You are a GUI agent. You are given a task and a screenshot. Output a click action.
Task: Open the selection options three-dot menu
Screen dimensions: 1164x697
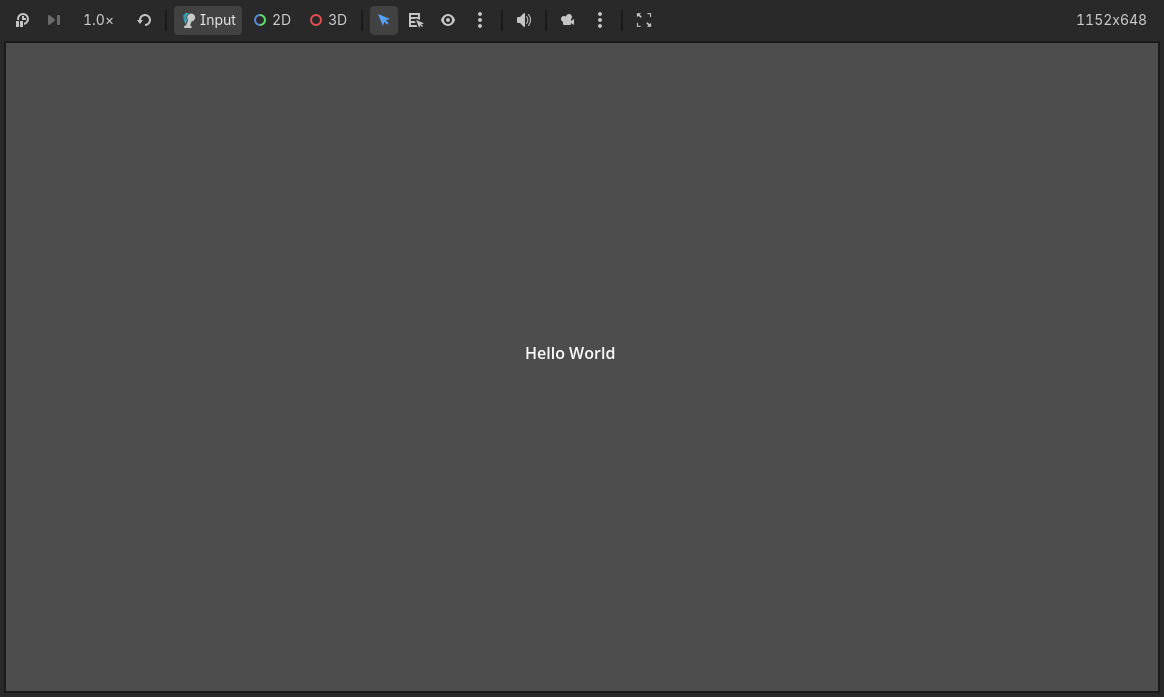pos(480,20)
